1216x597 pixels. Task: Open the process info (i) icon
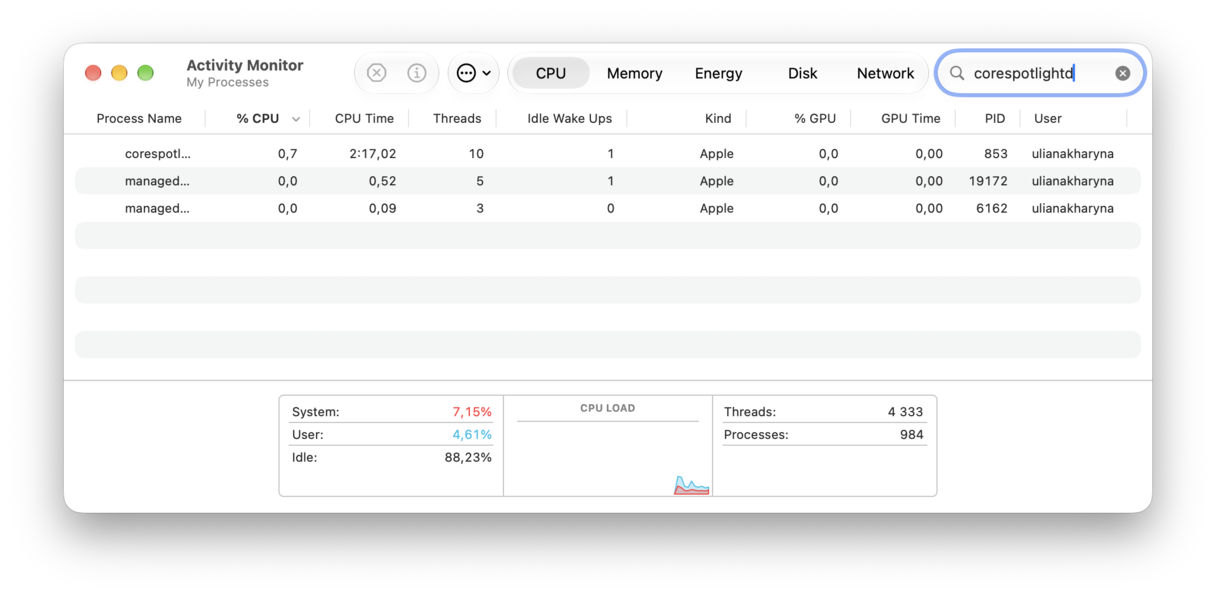click(417, 73)
